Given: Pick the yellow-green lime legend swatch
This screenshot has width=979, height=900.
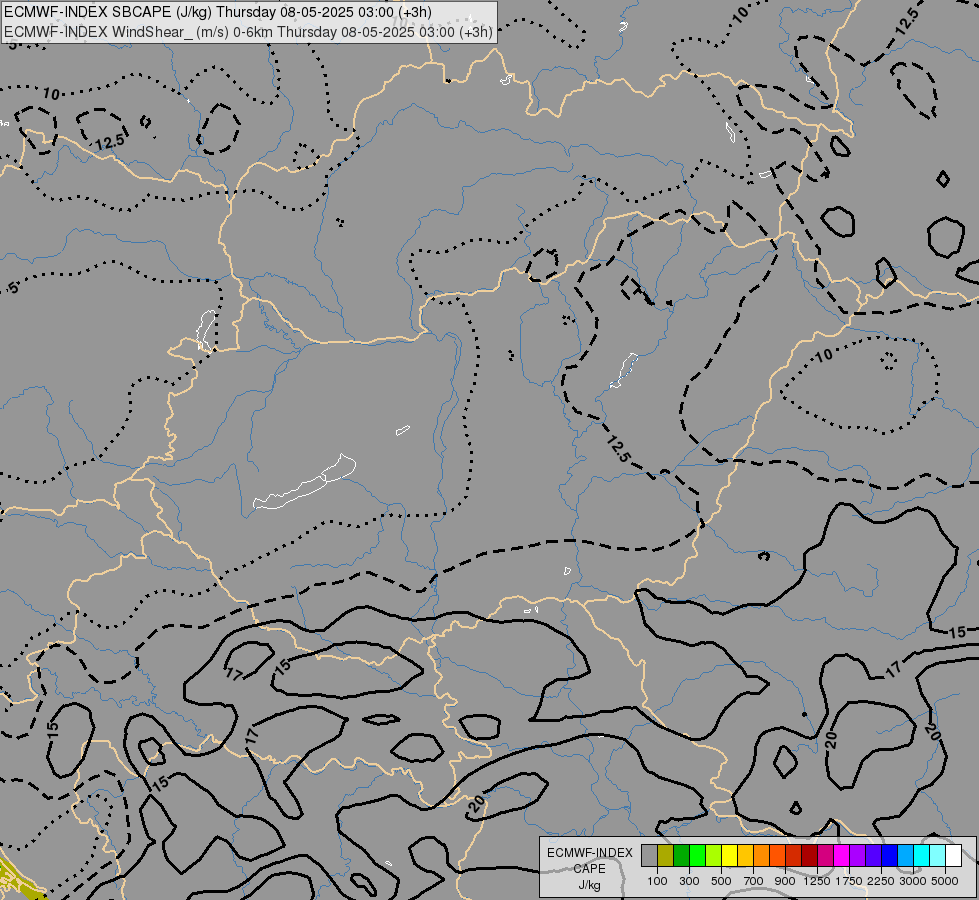Looking at the screenshot, I should pos(714,855).
